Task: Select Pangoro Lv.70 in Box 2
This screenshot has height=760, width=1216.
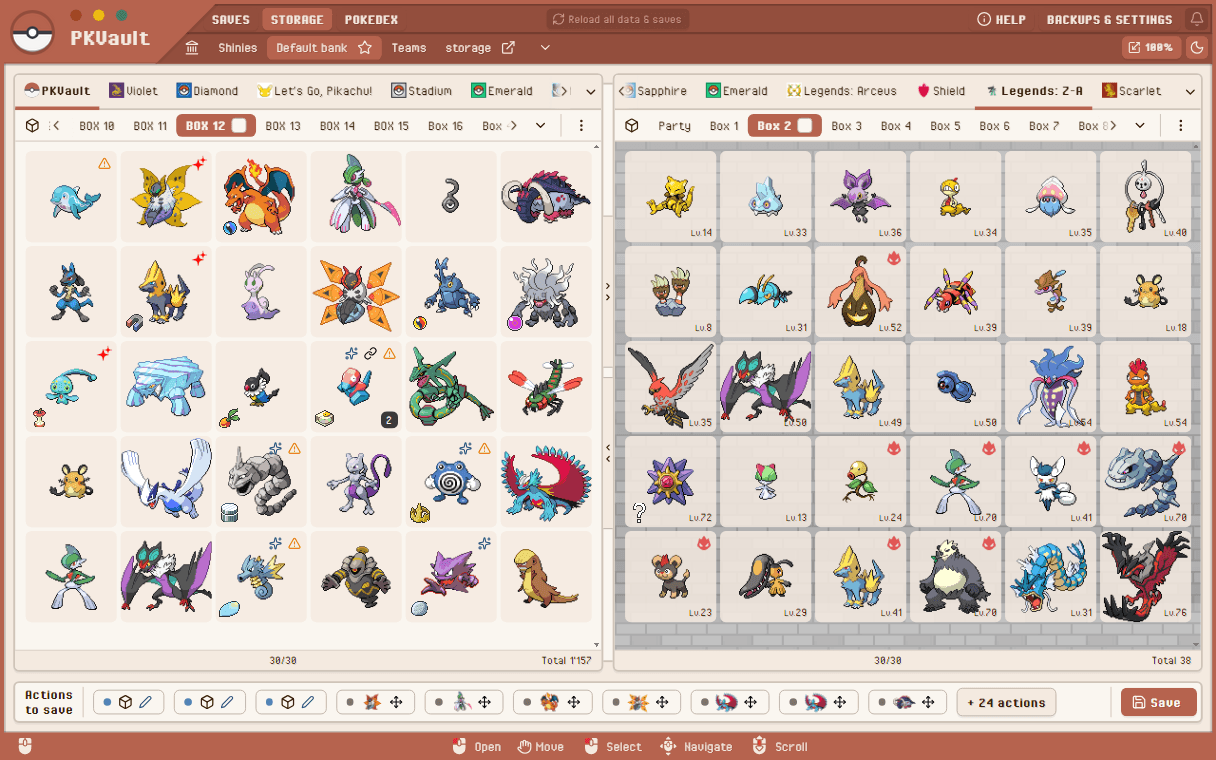Action: click(955, 576)
